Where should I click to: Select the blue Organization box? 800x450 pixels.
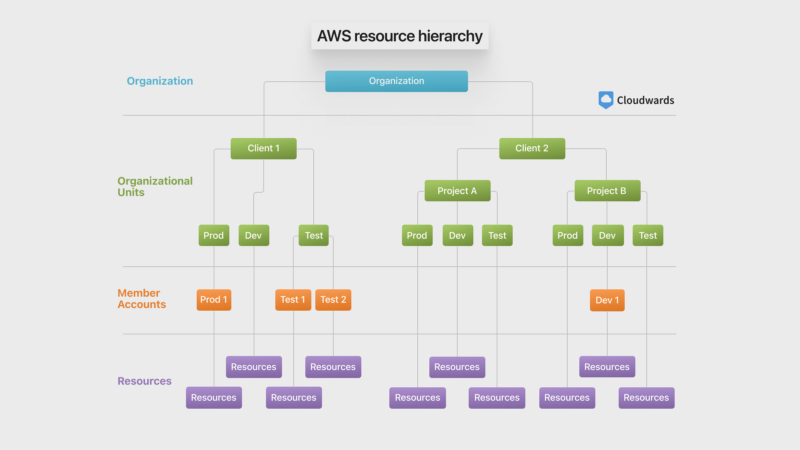396,81
